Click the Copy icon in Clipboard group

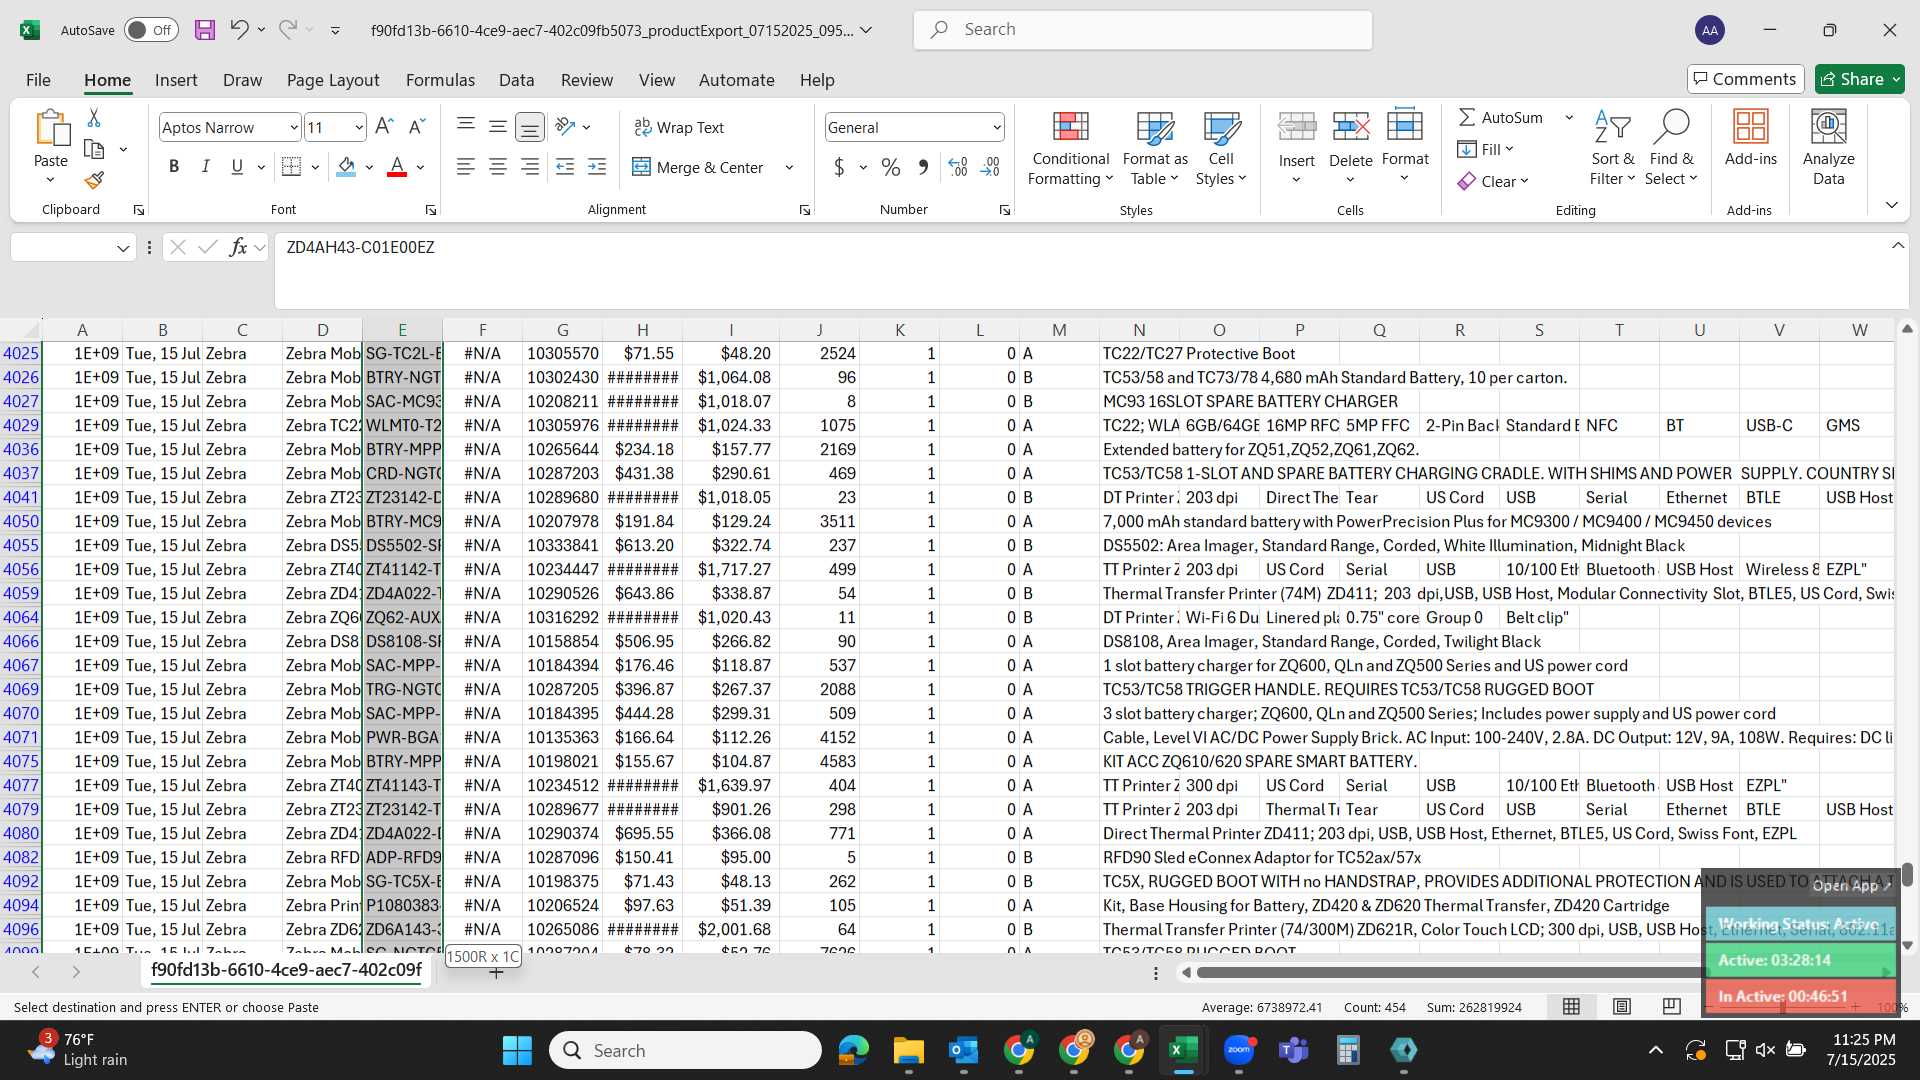pyautogui.click(x=94, y=149)
